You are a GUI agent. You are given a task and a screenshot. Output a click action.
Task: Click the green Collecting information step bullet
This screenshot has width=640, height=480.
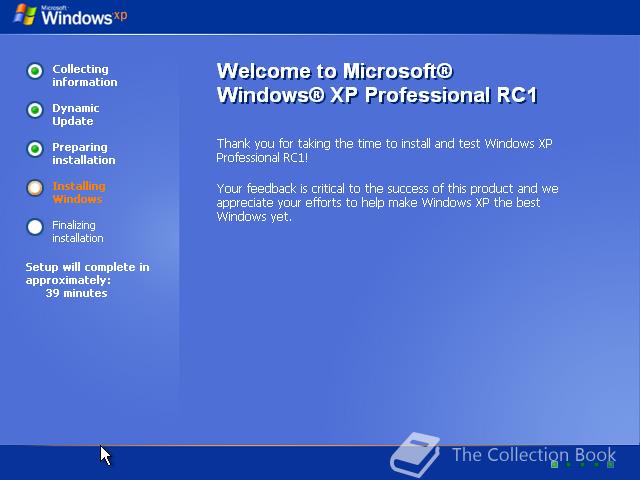click(x=35, y=71)
